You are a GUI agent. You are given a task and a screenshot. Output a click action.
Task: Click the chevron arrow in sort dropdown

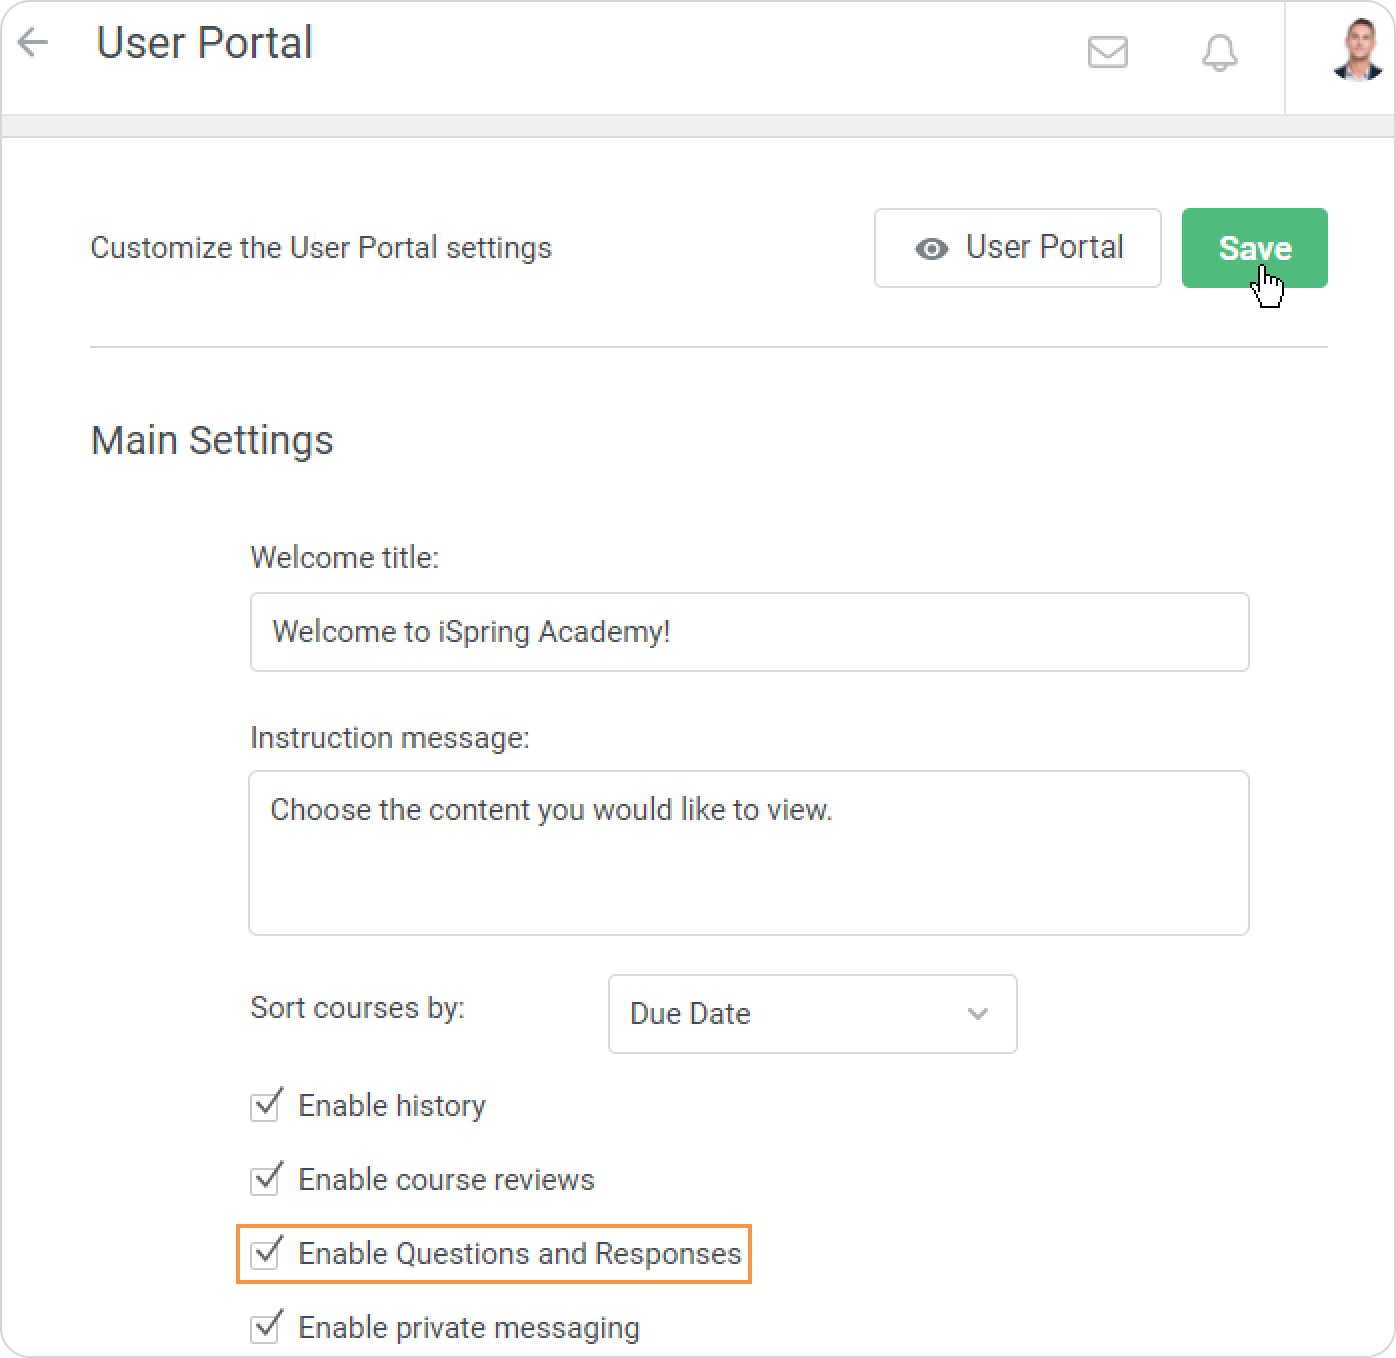(977, 1014)
